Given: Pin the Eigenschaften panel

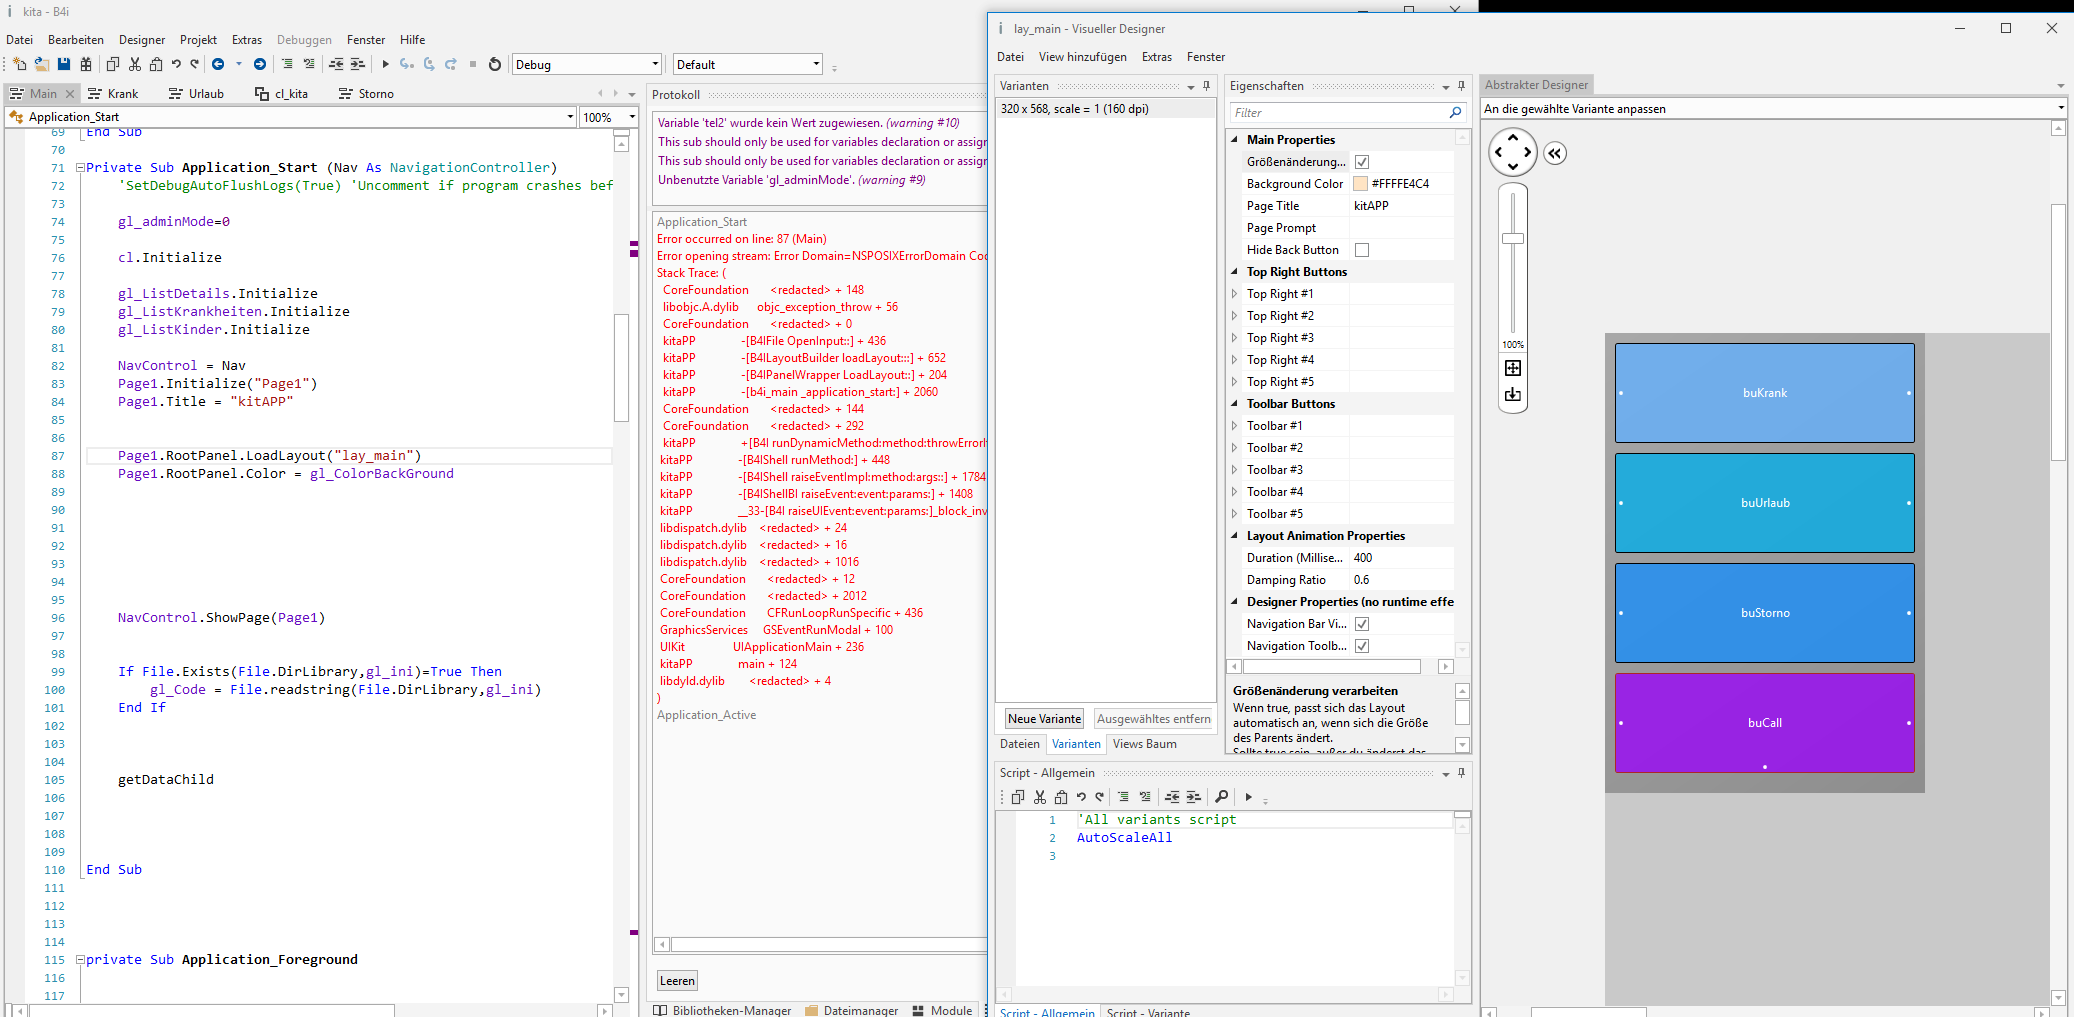Looking at the screenshot, I should click(1461, 86).
